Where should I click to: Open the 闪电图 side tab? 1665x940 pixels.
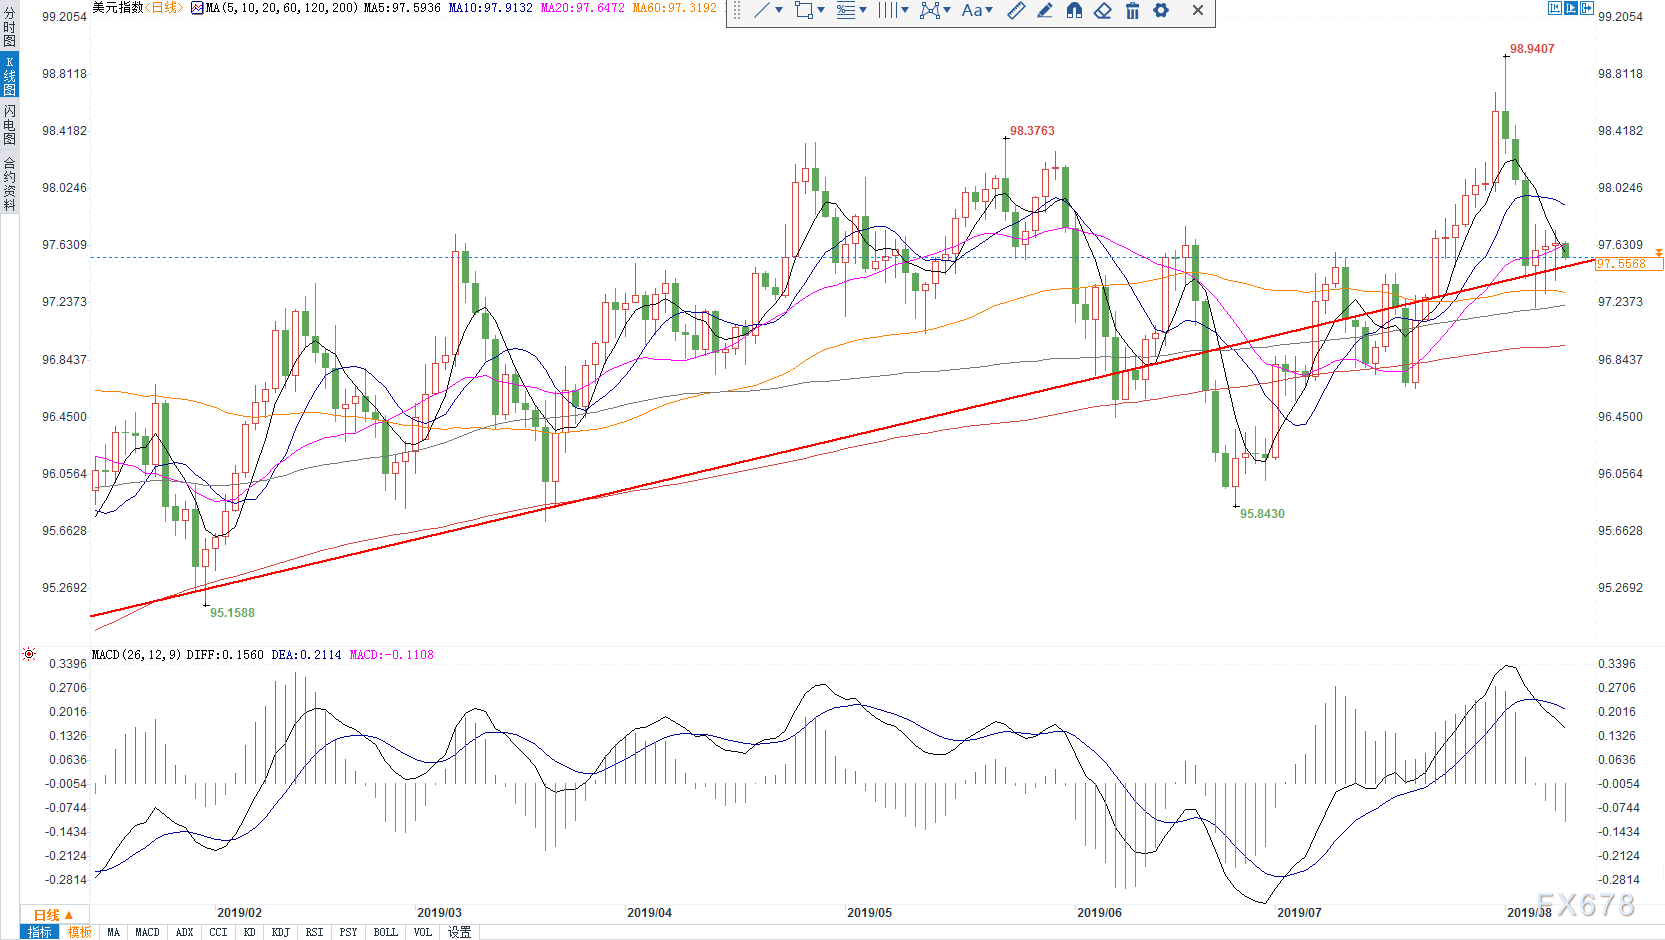pos(9,125)
